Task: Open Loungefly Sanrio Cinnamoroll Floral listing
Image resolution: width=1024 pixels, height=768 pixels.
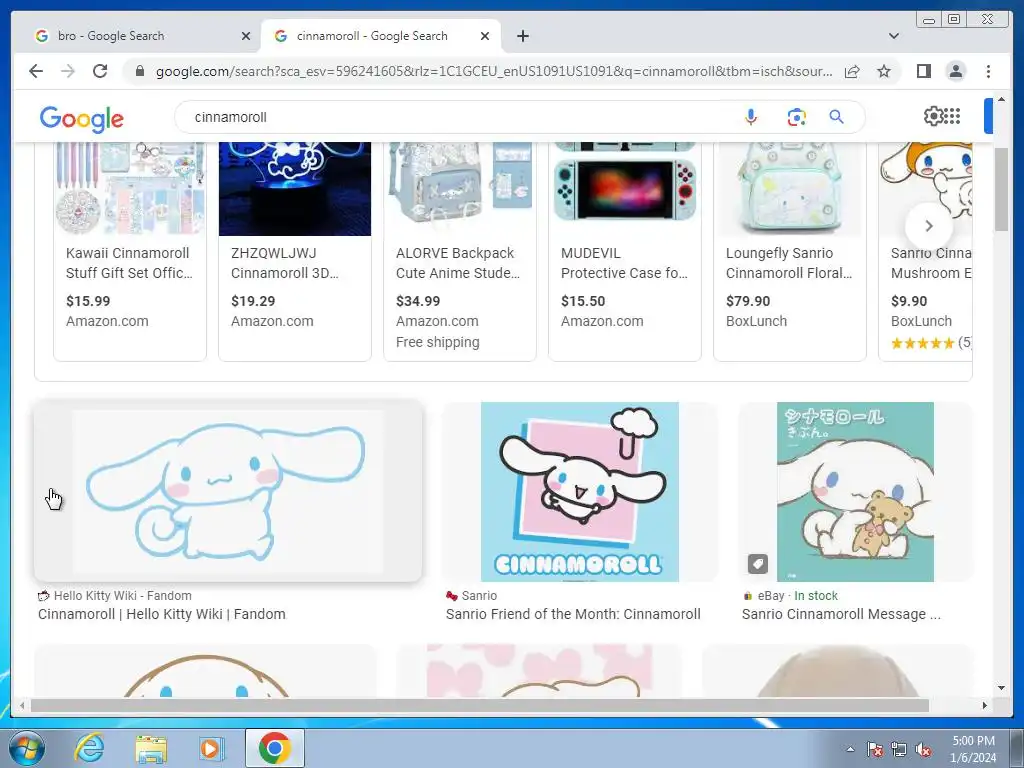Action: (x=789, y=263)
